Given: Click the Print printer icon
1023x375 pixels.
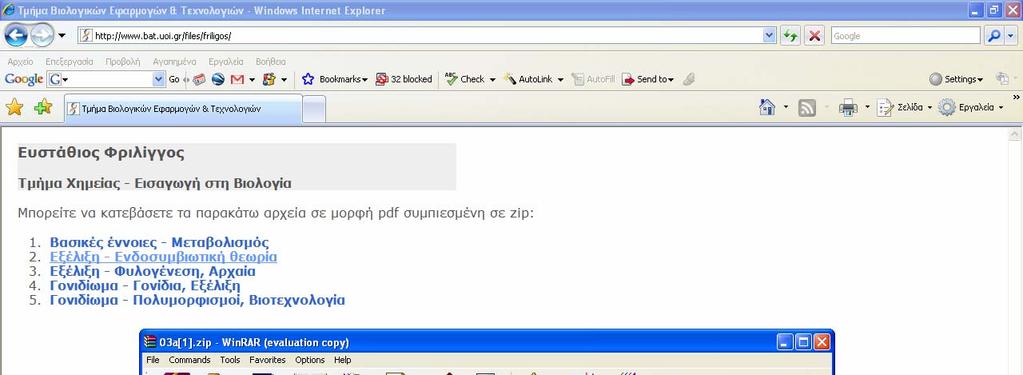Looking at the screenshot, I should pyautogui.click(x=847, y=107).
